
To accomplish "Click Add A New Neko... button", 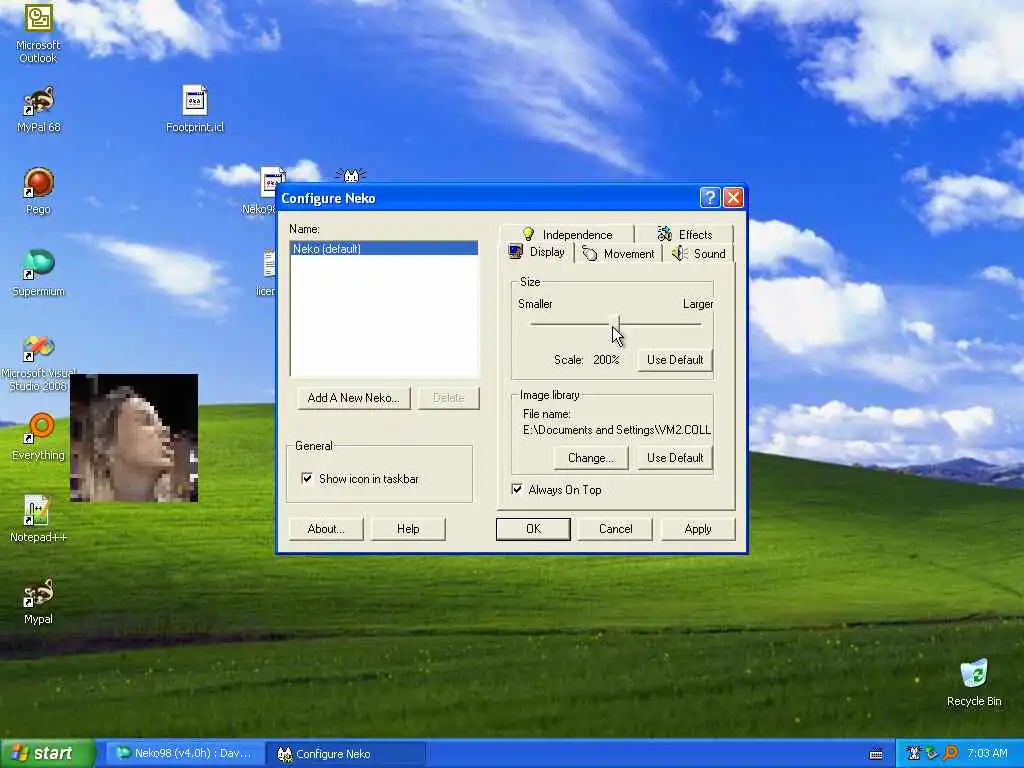I will point(353,398).
